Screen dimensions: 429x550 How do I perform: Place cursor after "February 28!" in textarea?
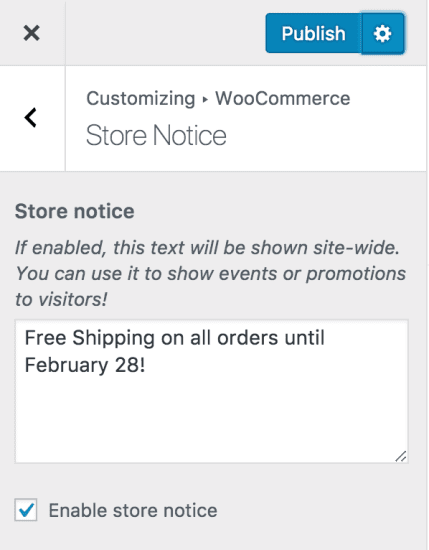click(147, 365)
